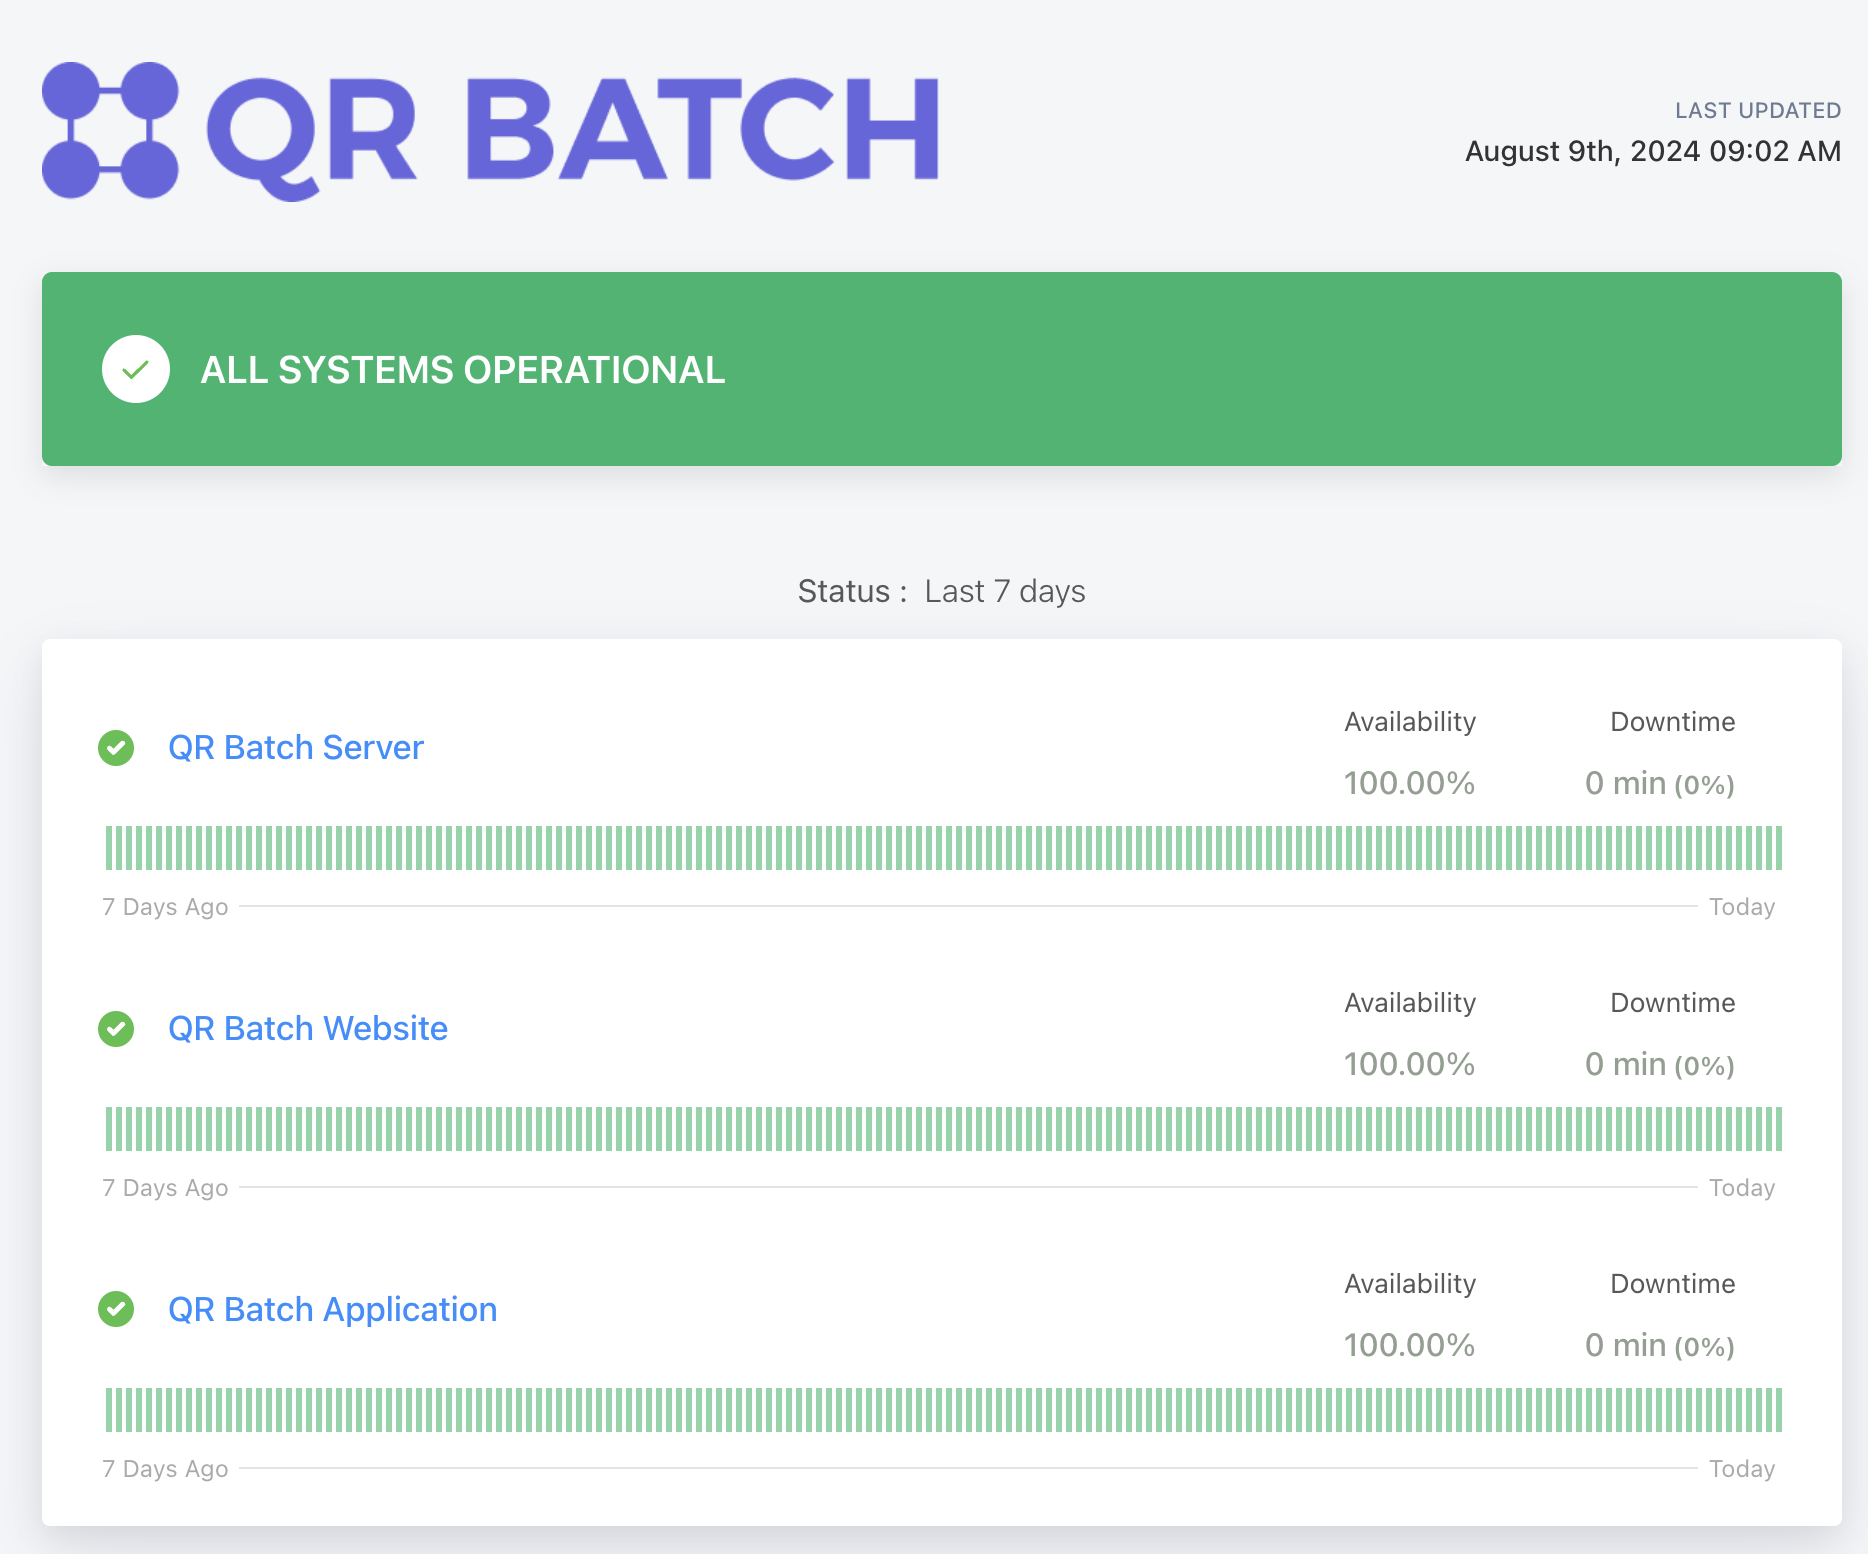Select the ALL SYSTEMS OPERATIONAL banner text
1868x1554 pixels.
click(x=463, y=370)
